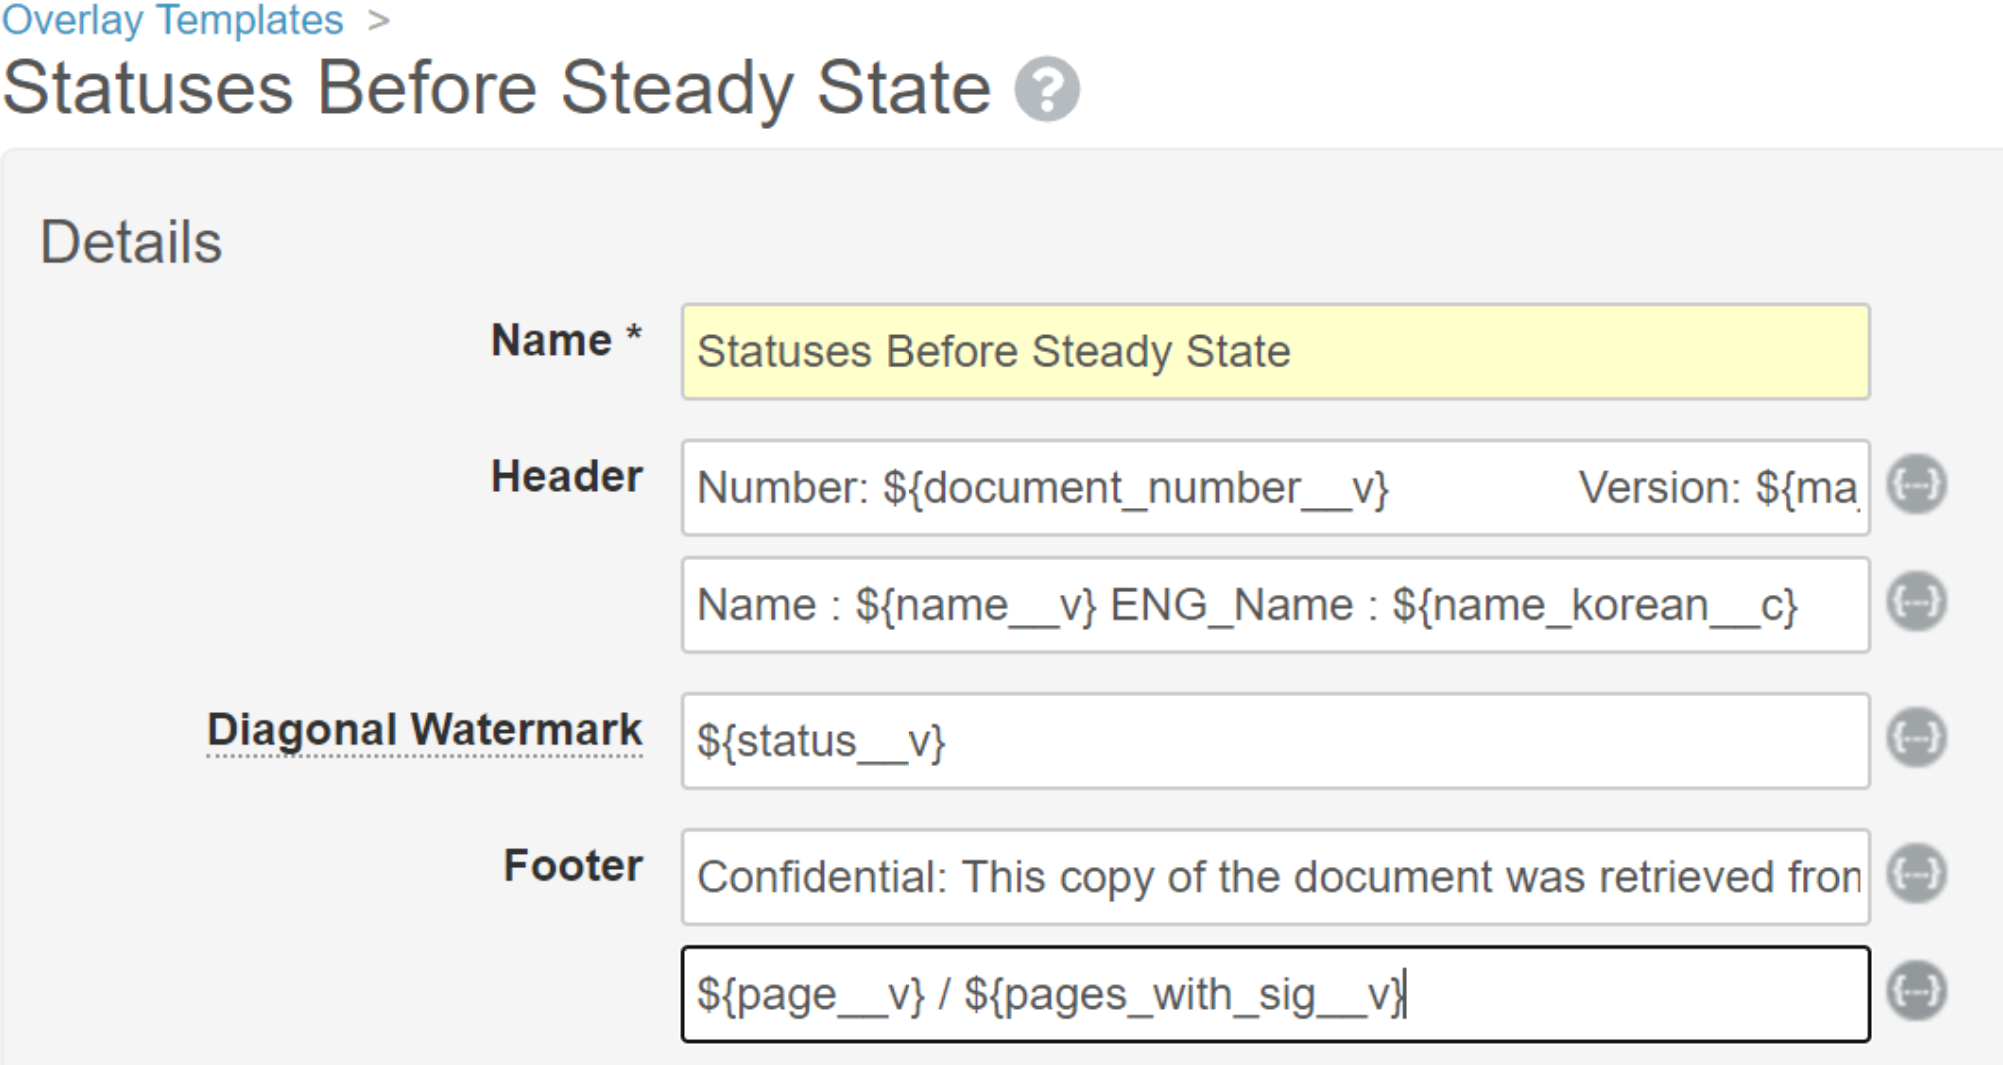Focus the yellow Name input field
The image size is (2003, 1065).
tap(1275, 352)
